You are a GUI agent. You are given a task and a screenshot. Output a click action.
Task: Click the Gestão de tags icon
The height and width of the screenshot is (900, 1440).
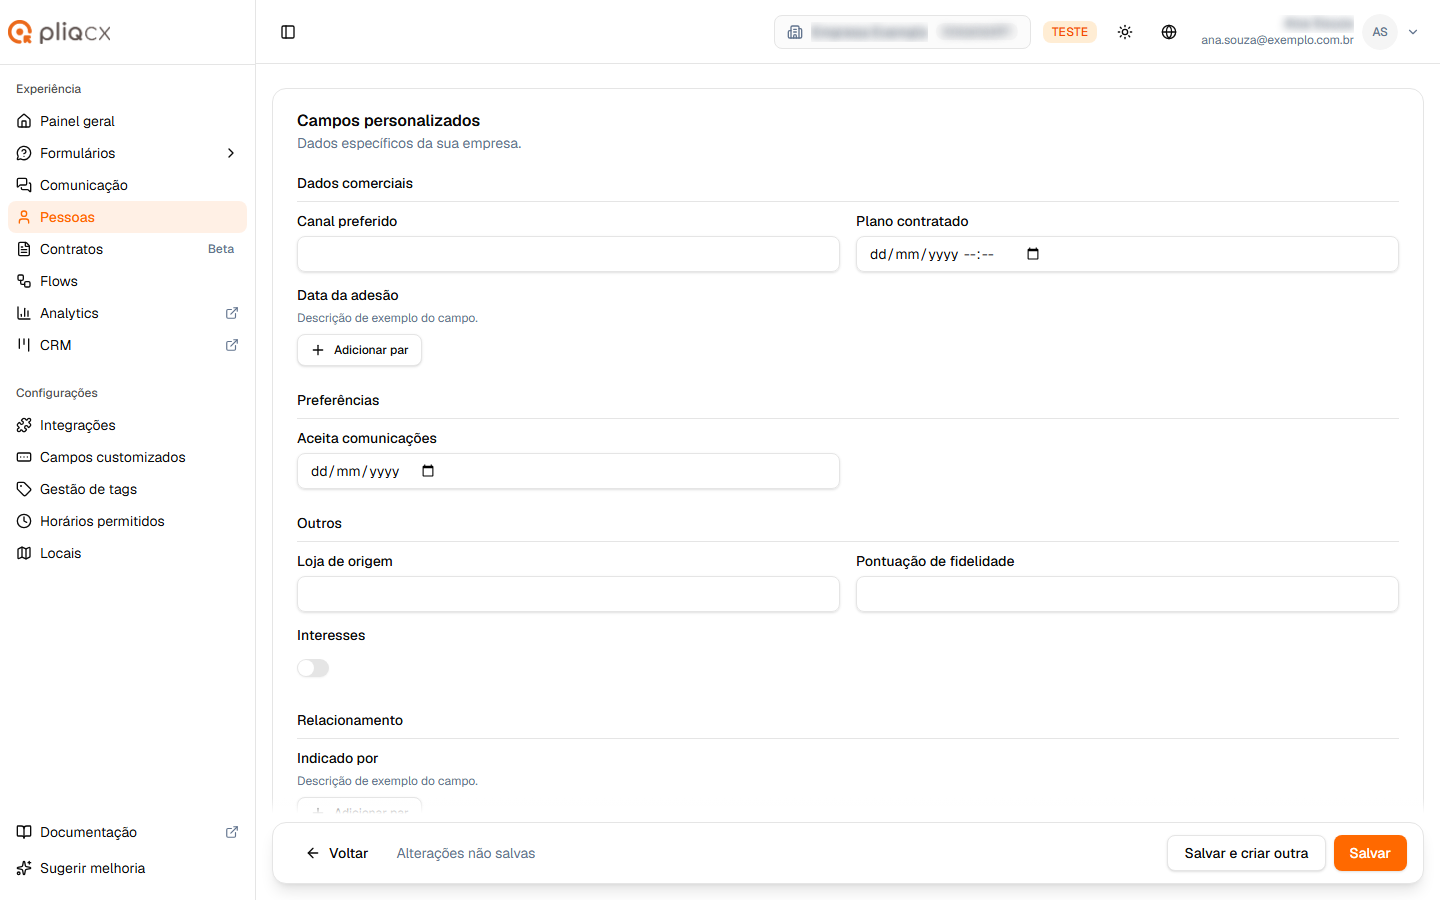click(x=24, y=489)
